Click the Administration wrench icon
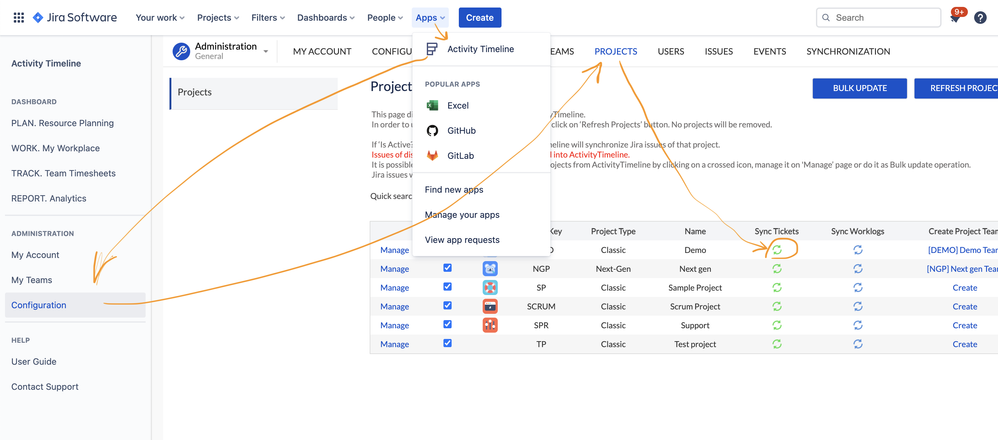 point(181,52)
